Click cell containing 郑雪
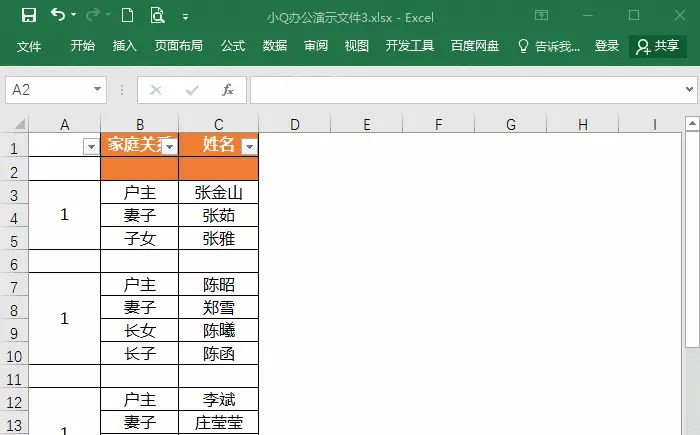This screenshot has height=435, width=700. [219, 307]
